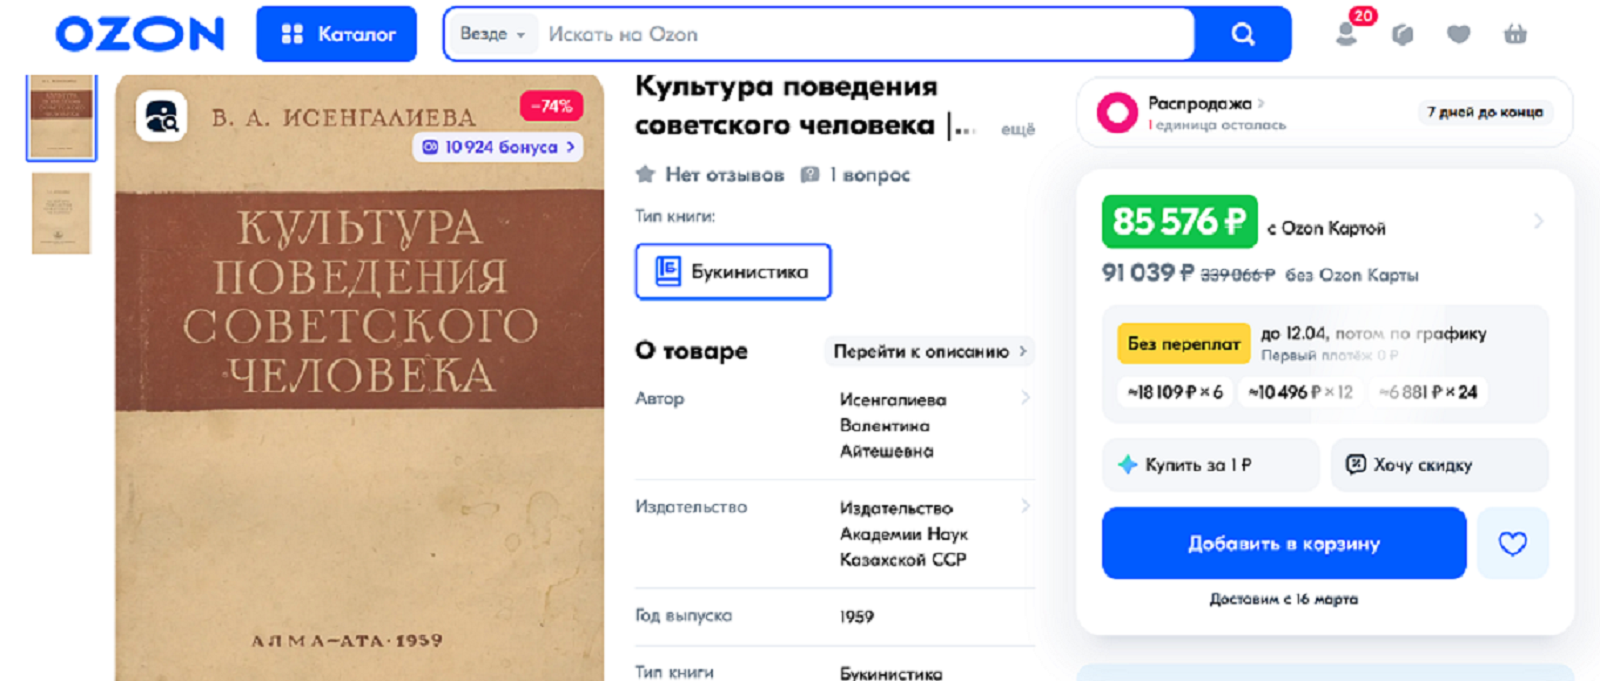Open Нет отзывов reviews link
Image resolution: width=1600 pixels, height=681 pixels.
710,175
